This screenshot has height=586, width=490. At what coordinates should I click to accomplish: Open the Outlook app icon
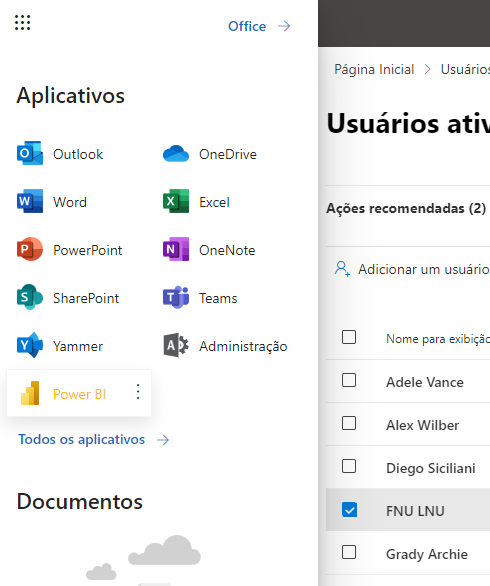tap(30, 153)
